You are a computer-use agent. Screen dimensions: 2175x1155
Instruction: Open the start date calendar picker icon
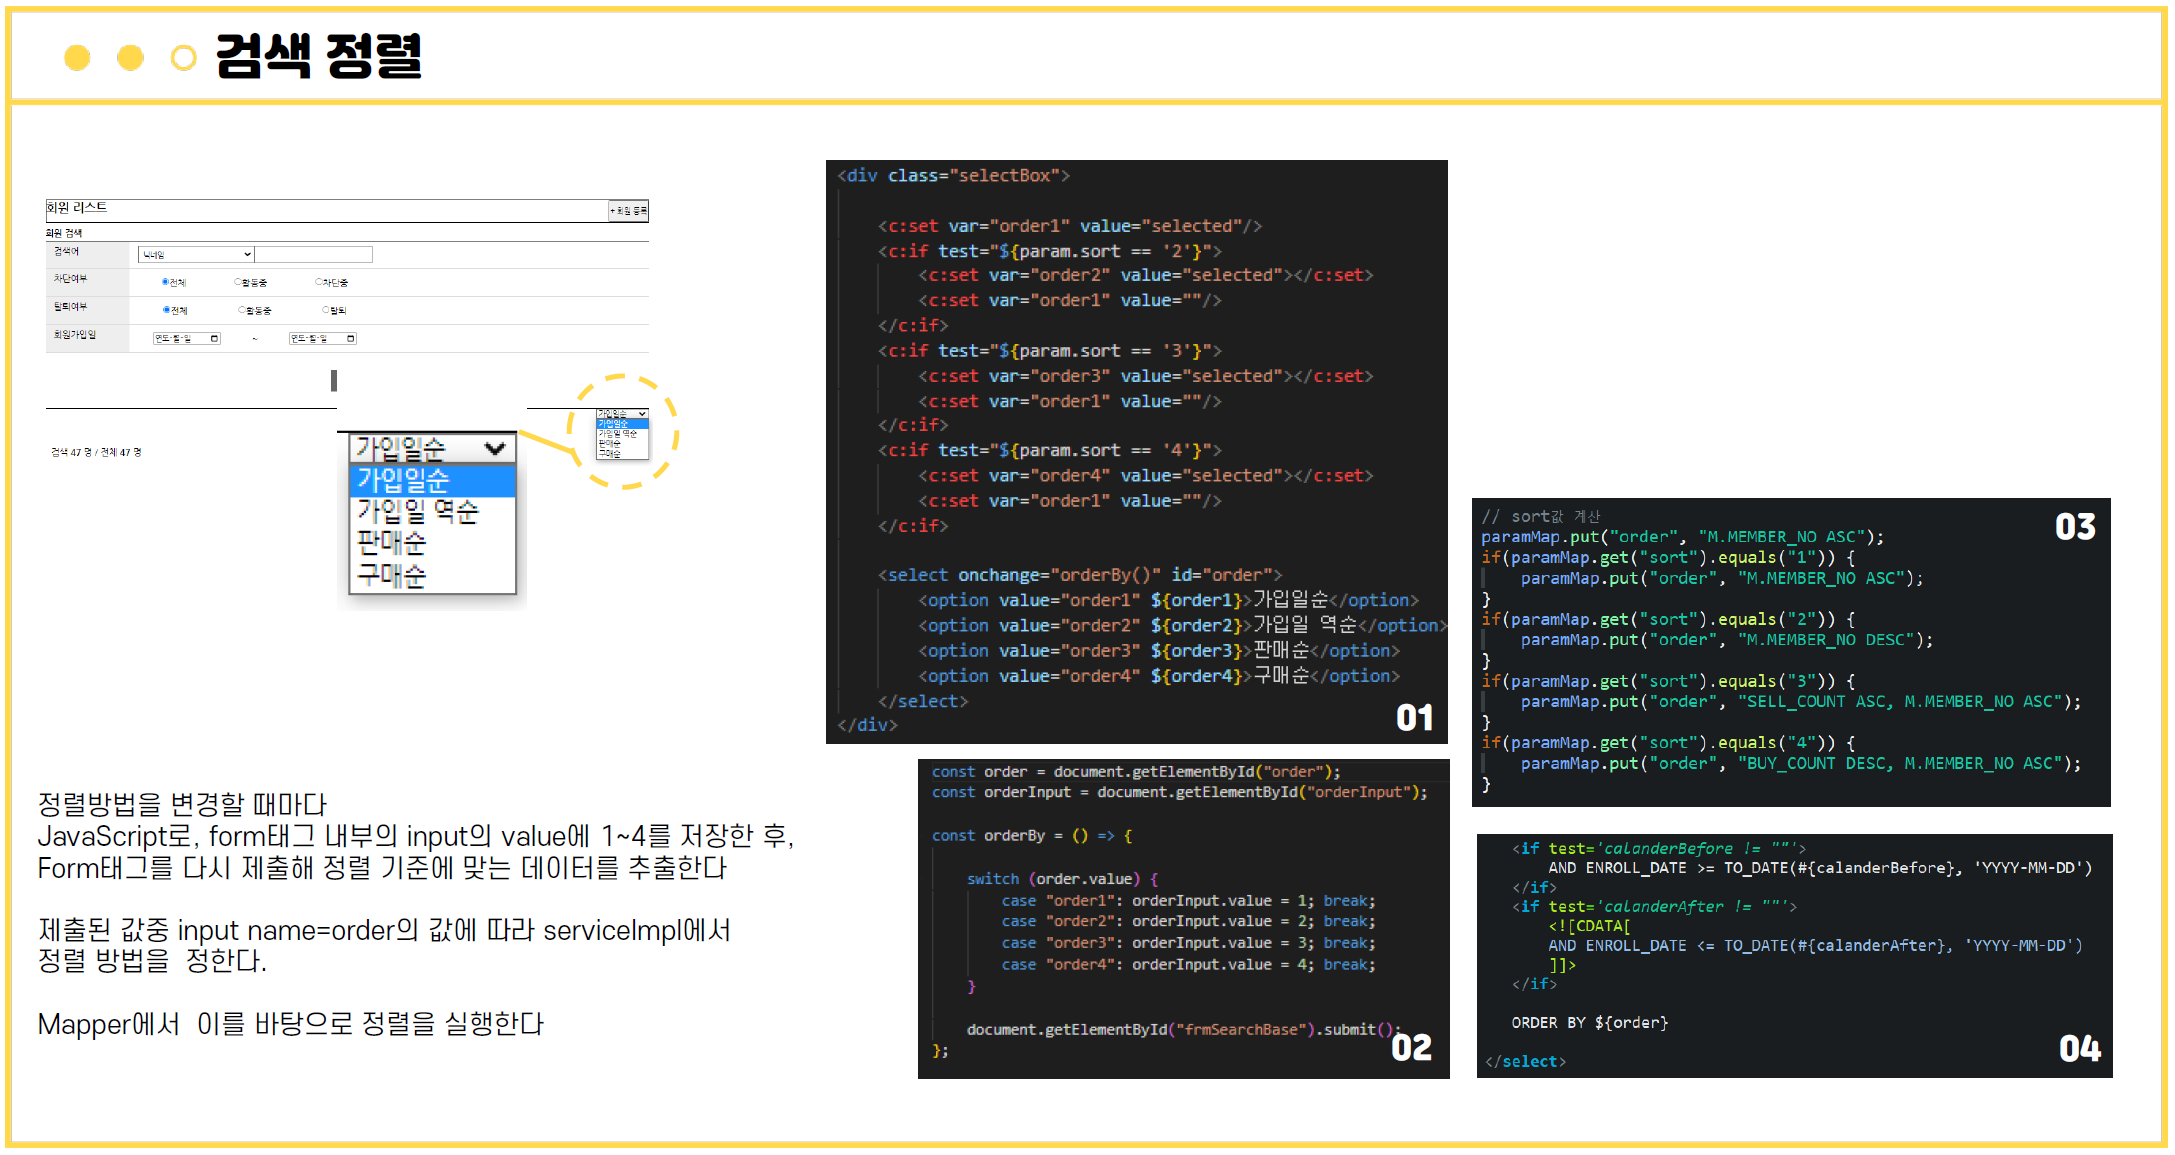point(214,338)
